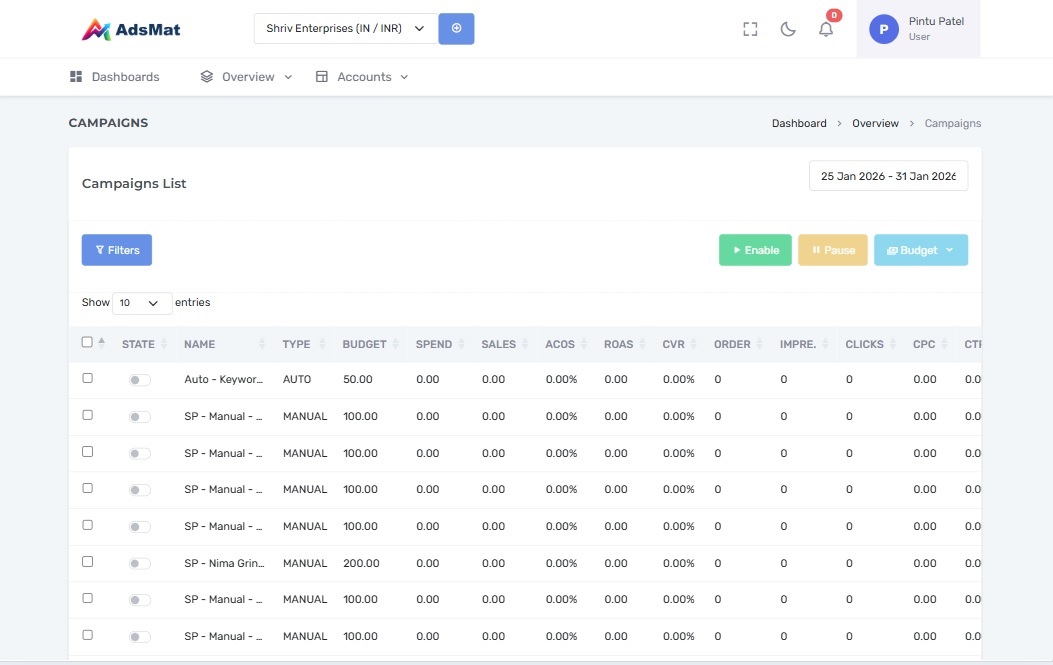Sort table by BUDGET column
This screenshot has height=665, width=1053.
pos(364,344)
